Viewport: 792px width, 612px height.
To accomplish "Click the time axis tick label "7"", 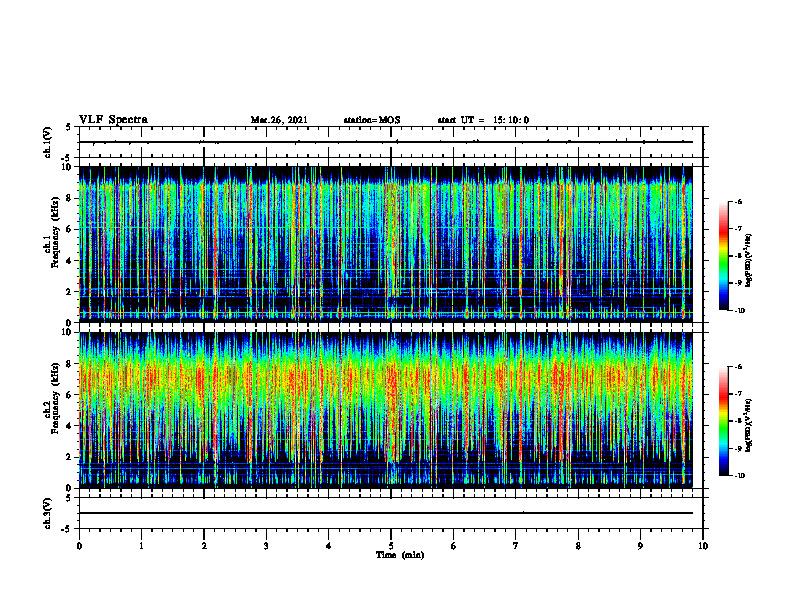I will (516, 546).
